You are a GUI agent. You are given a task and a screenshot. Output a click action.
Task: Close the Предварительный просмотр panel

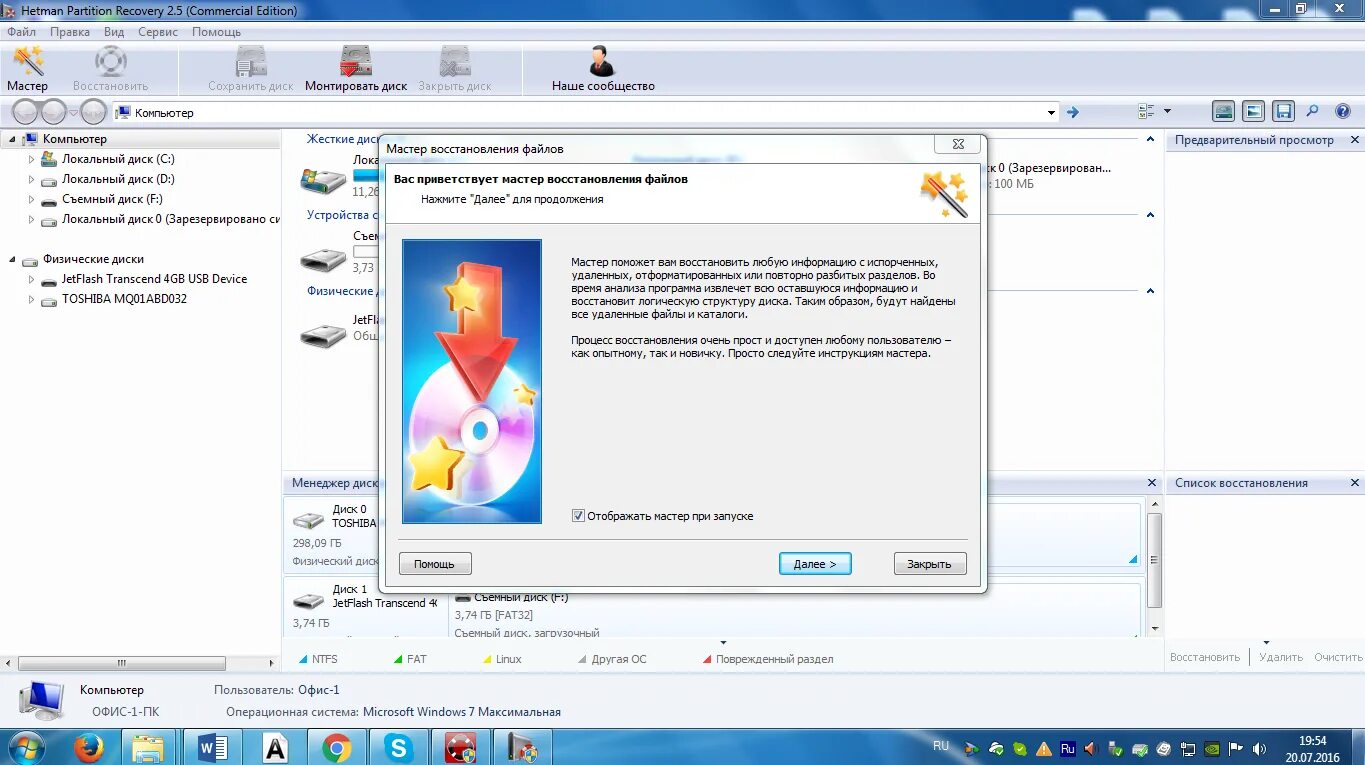[x=1355, y=140]
